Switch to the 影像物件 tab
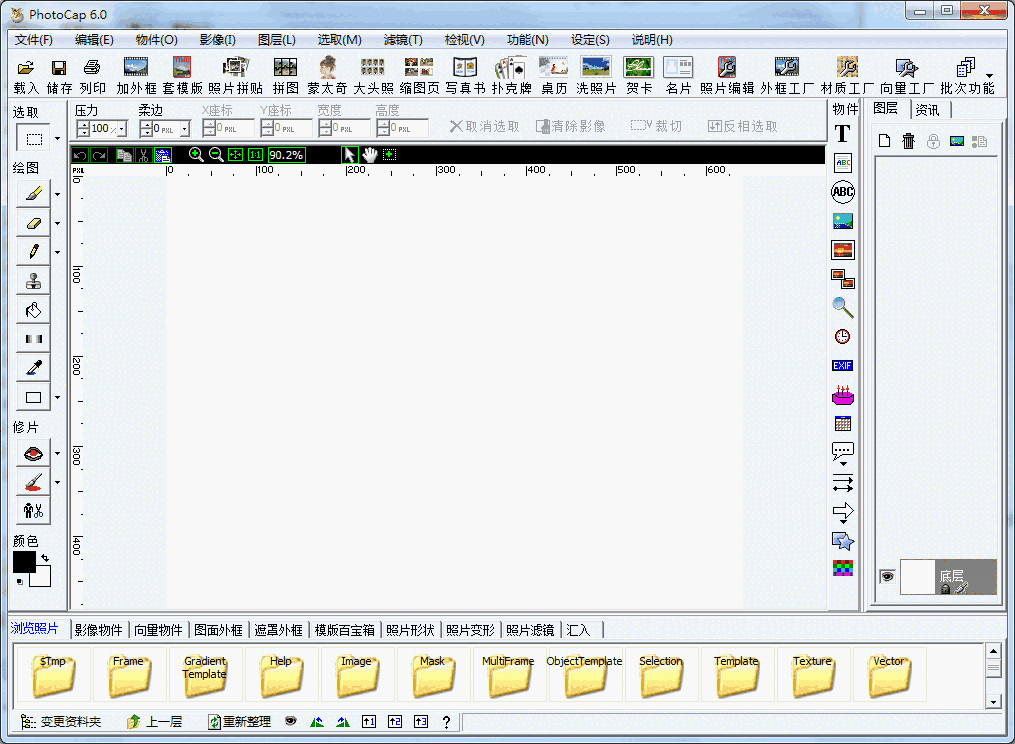Screen dimensions: 1015x744 point(98,630)
